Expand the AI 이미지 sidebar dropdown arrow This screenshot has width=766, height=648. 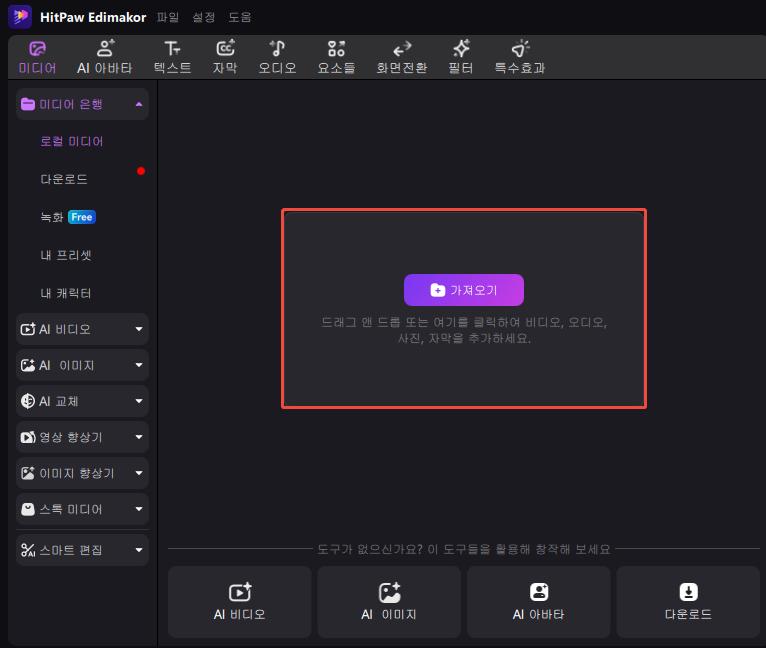139,365
